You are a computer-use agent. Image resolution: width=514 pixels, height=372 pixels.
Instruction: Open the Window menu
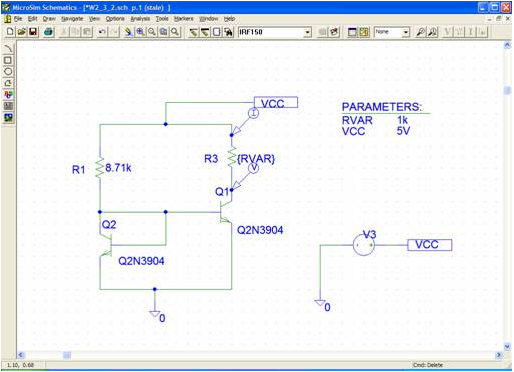(209, 19)
